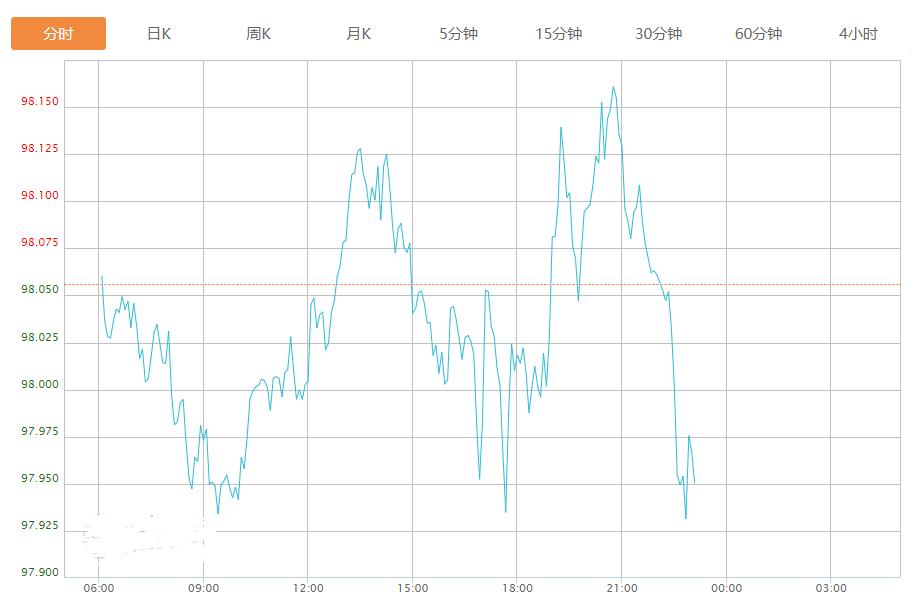Click the 98.150 price axis label
This screenshot has height=597, width=918.
(x=40, y=102)
